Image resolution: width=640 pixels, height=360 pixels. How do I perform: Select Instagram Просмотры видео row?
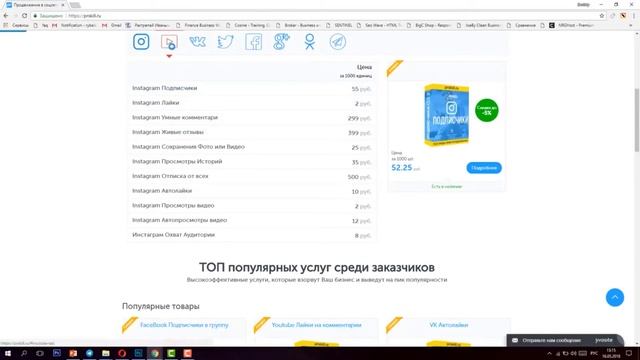point(251,206)
